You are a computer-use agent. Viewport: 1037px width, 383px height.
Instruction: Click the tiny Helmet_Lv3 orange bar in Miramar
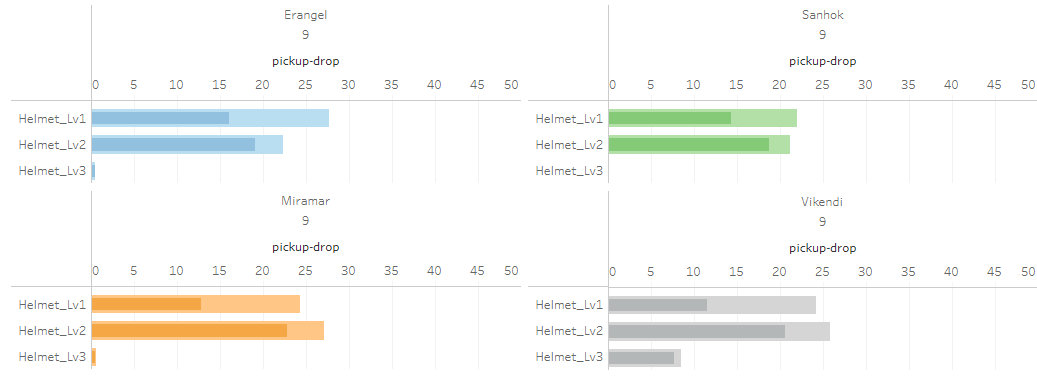(94, 357)
